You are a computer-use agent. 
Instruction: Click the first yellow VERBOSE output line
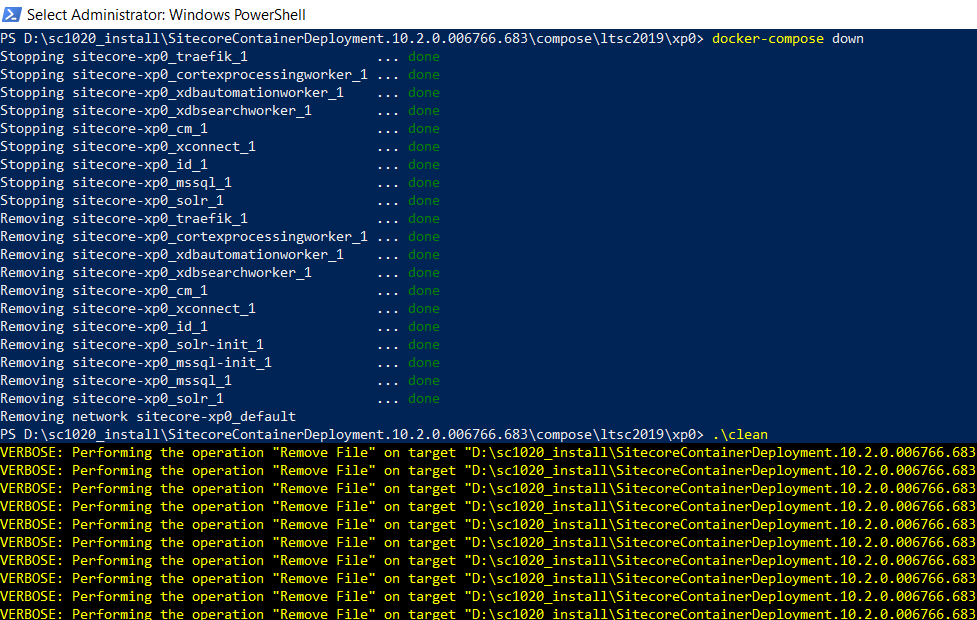[x=488, y=452]
